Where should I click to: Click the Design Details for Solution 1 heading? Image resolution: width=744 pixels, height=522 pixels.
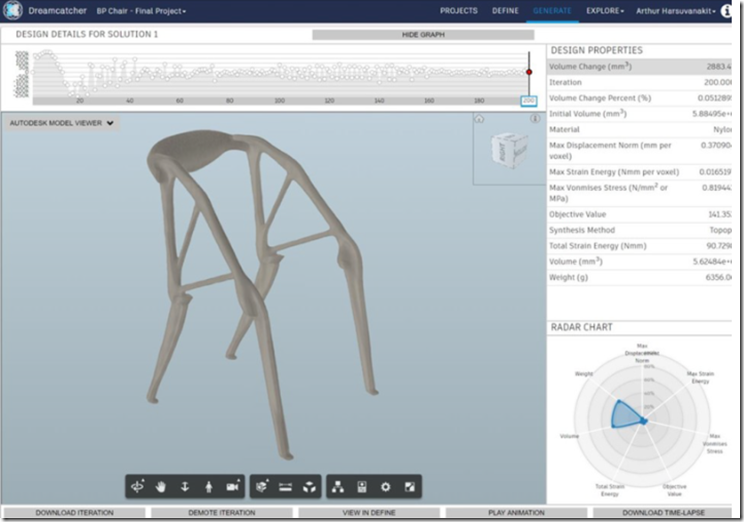[x=87, y=34]
